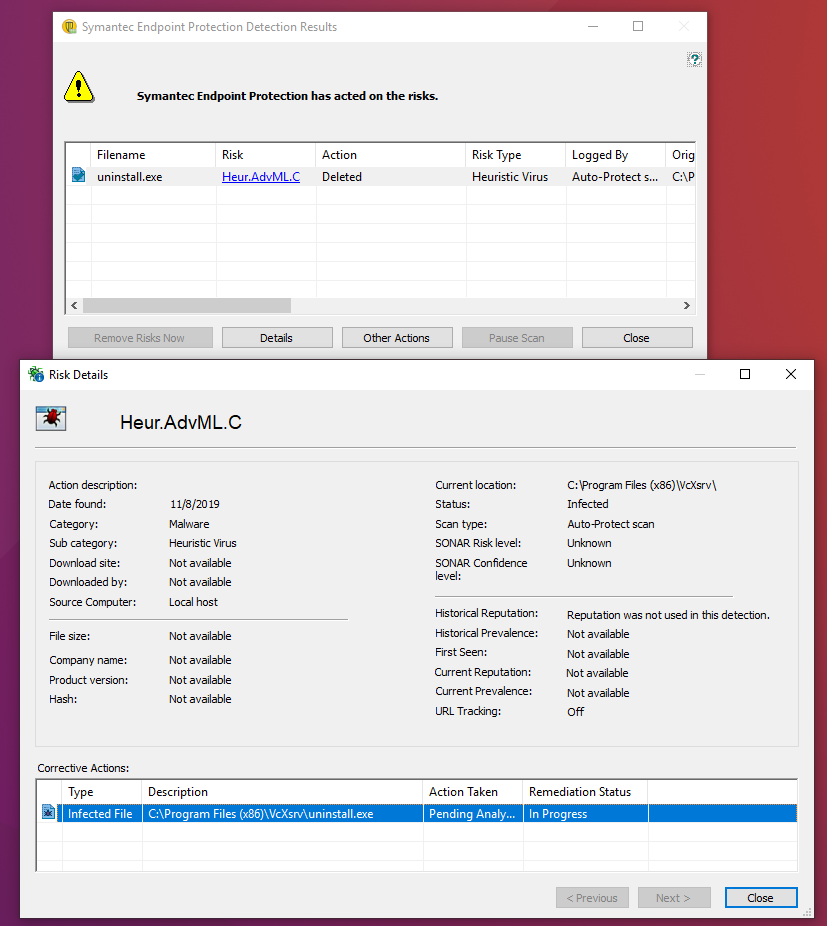827x926 pixels.
Task: Click the right arrow of the horizontal scrollbar
Action: (686, 305)
